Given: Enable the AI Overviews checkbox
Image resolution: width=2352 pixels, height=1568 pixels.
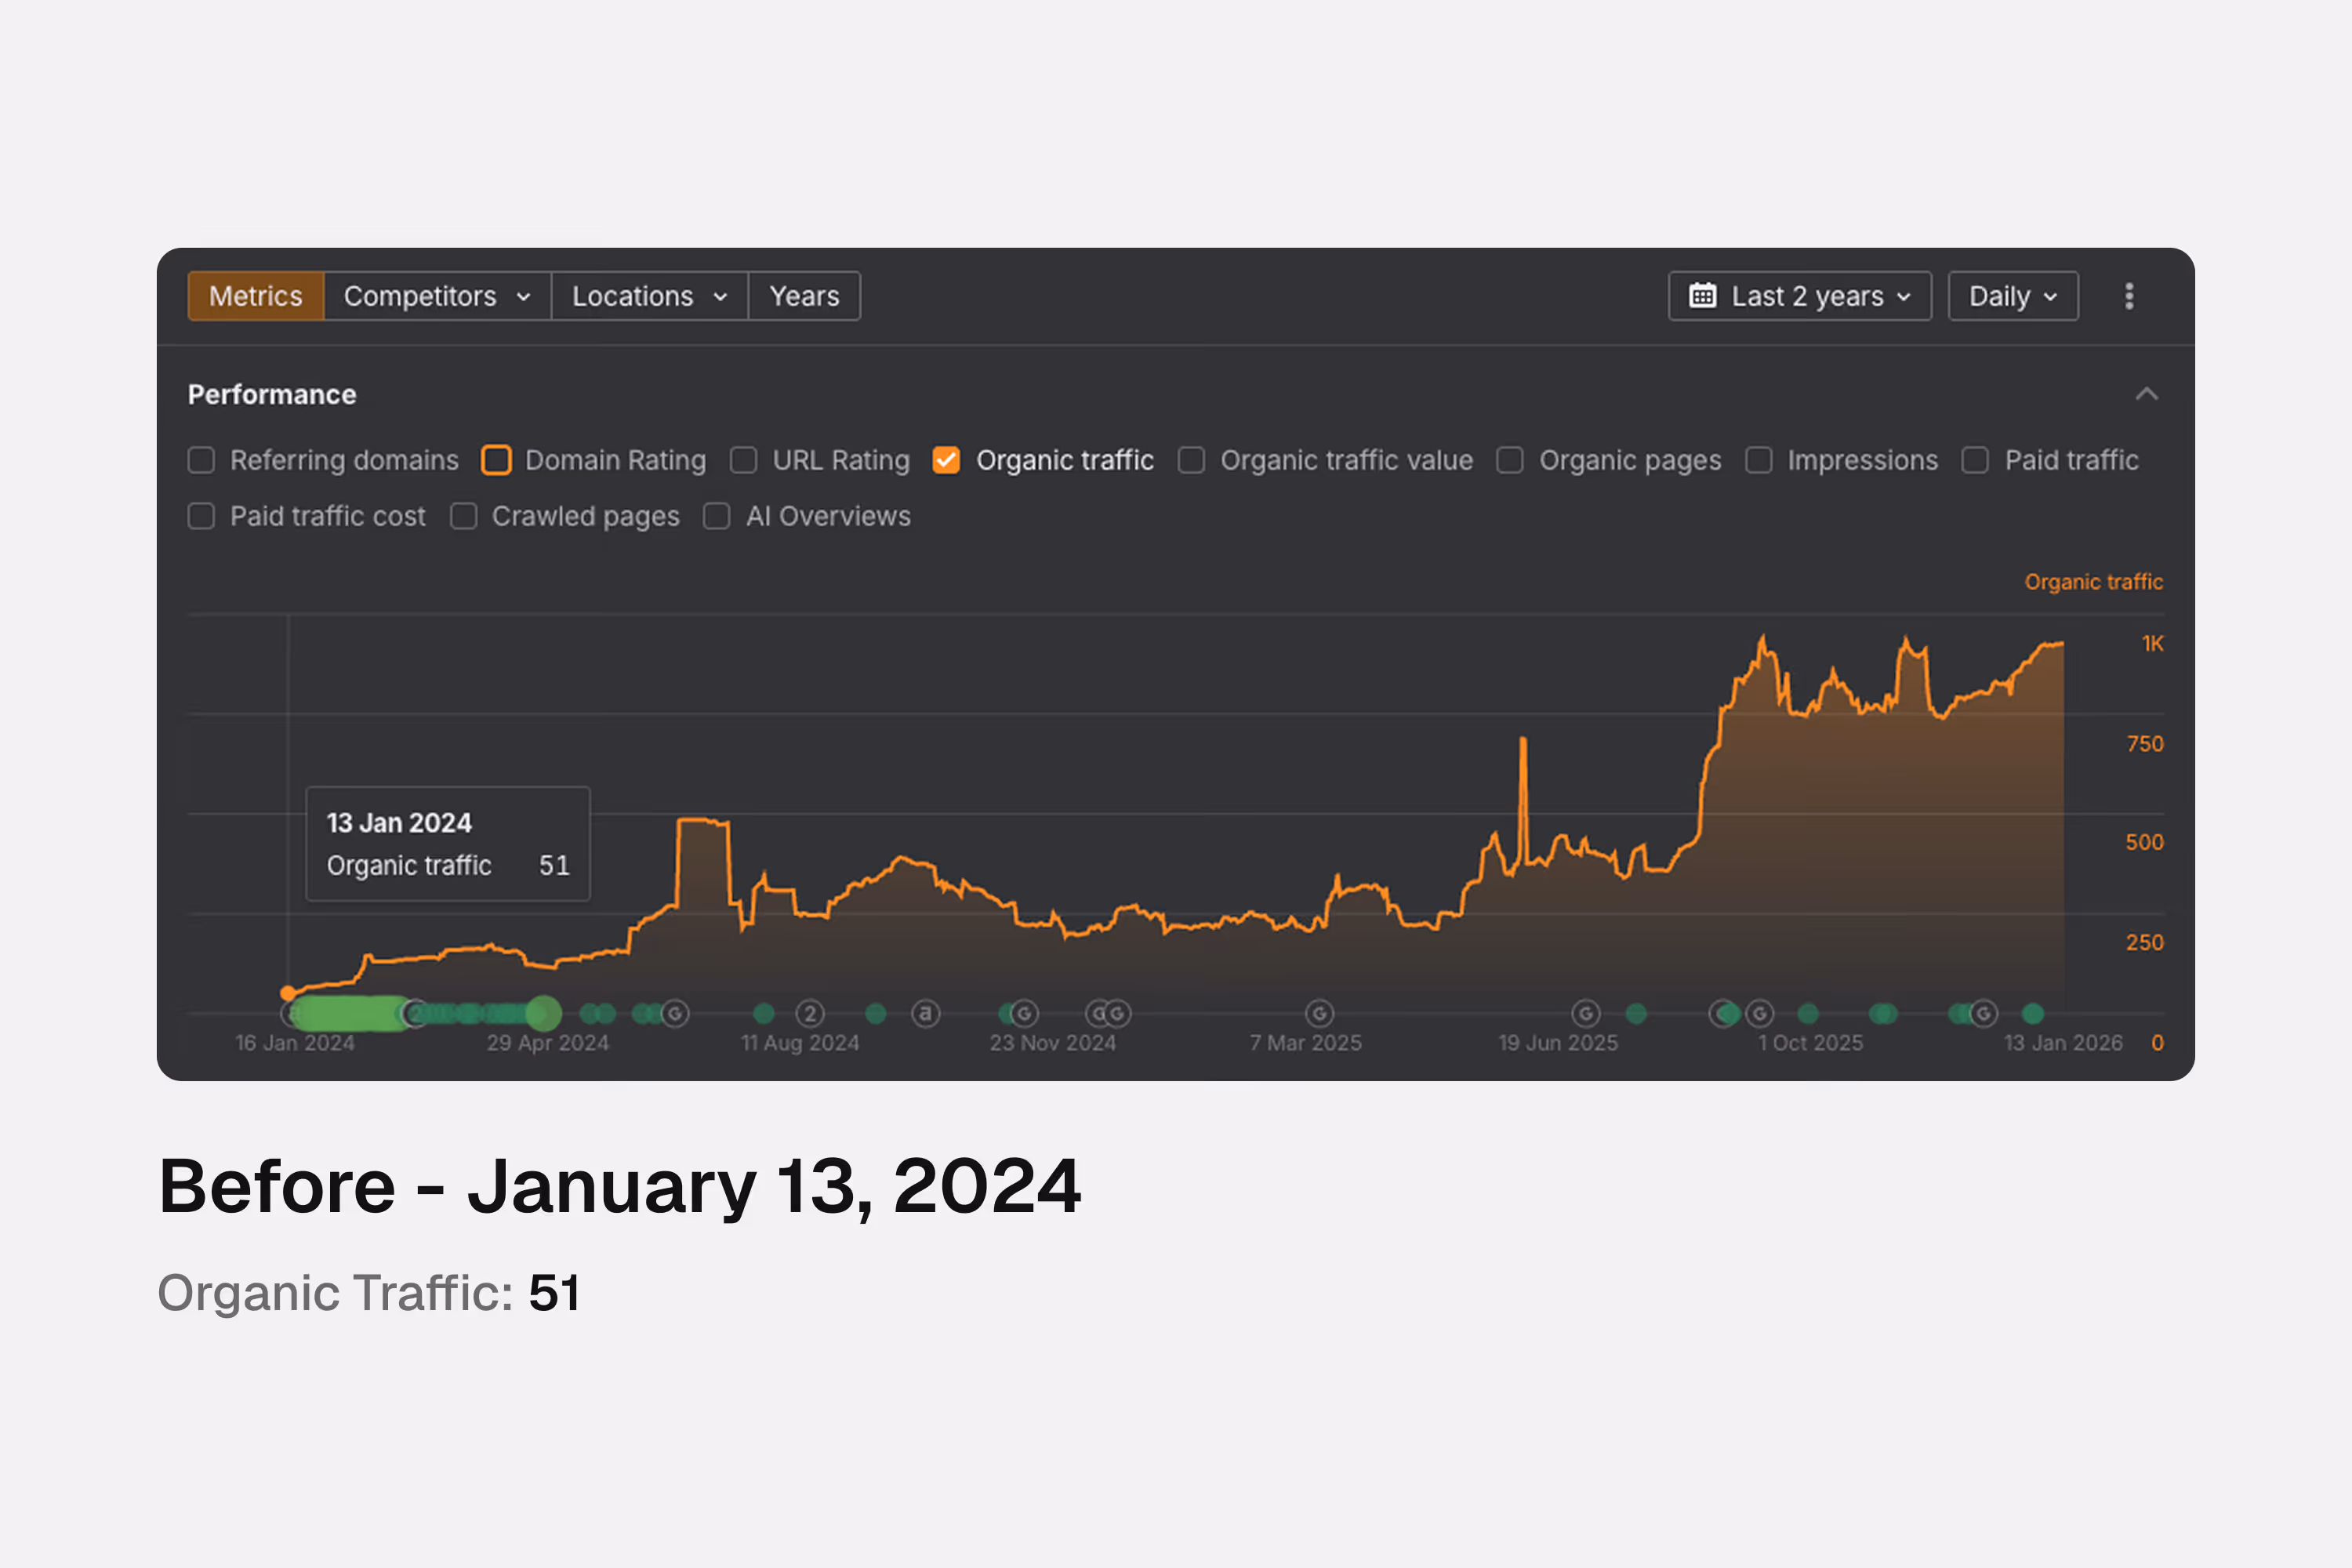Looking at the screenshot, I should [717, 516].
